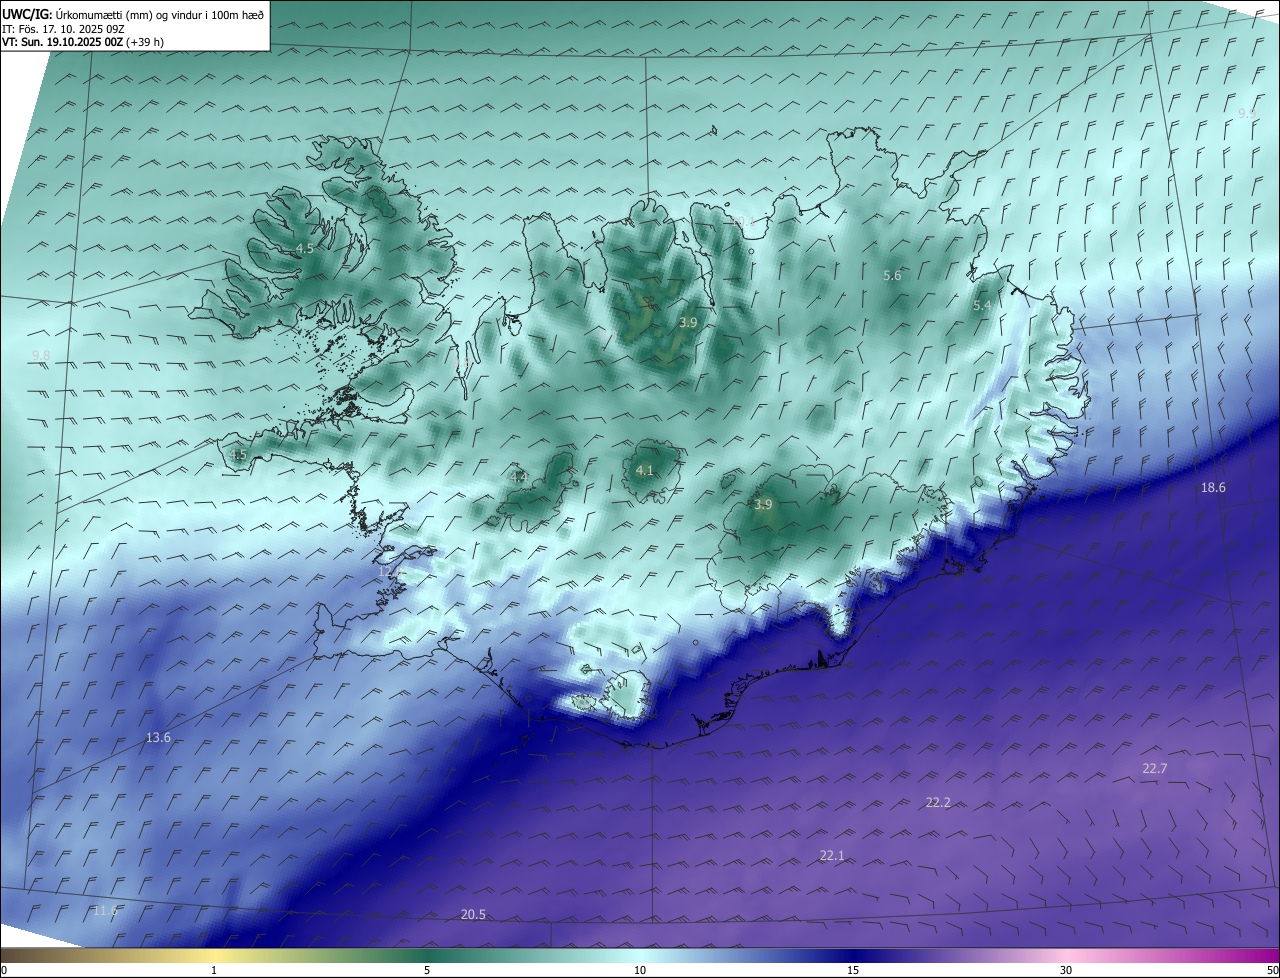1280x978 pixels.
Task: Click the 'VT: Sun. 19.10.2025 00Z (+39 h)' line
Action: [x=83, y=42]
